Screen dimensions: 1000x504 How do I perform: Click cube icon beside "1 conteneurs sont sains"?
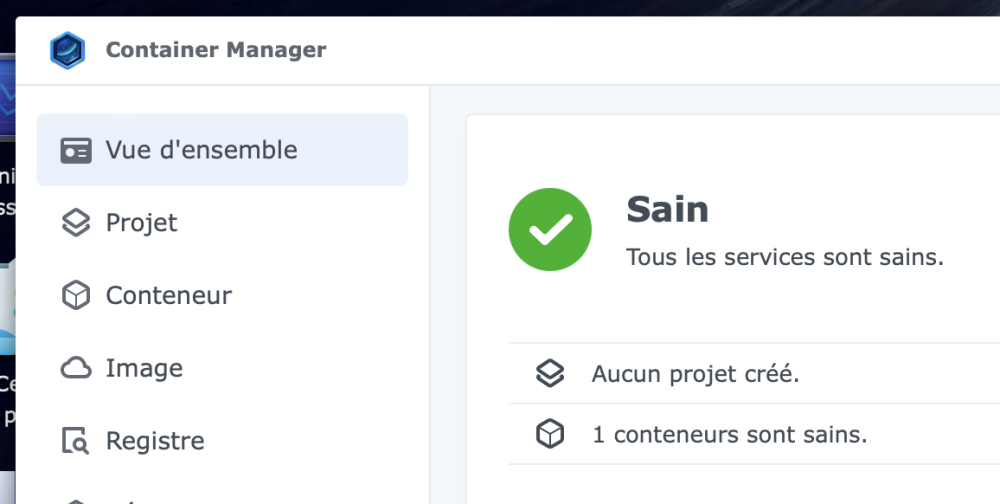550,435
